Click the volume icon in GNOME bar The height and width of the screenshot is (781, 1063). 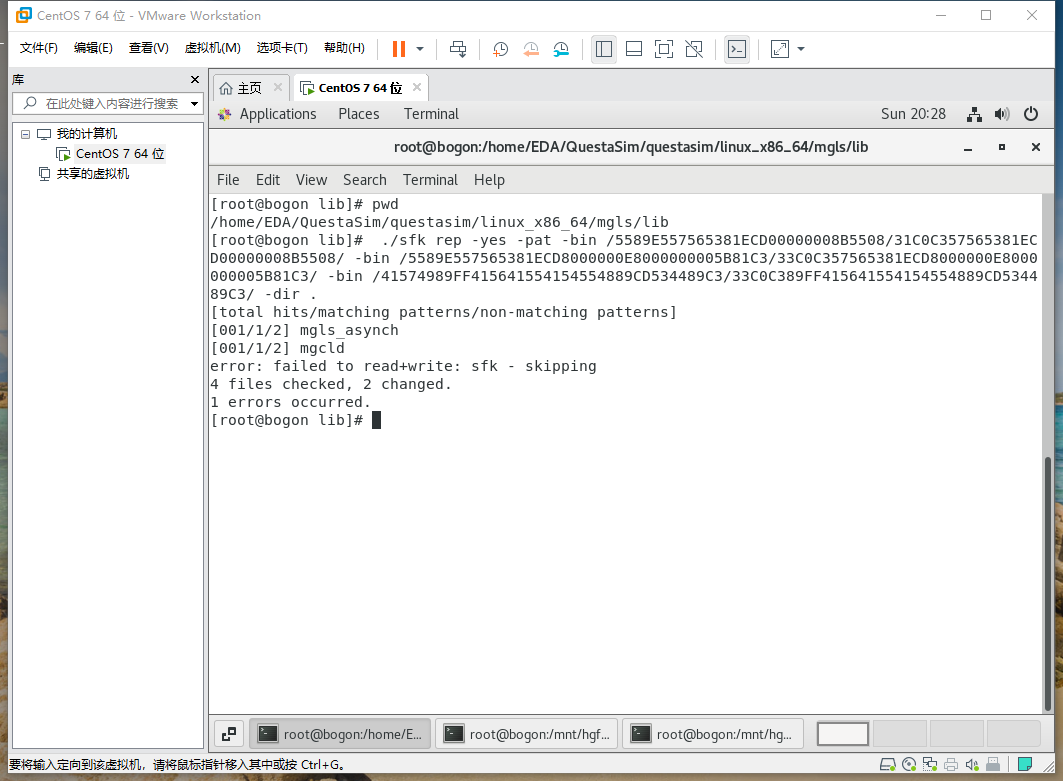pos(1002,114)
